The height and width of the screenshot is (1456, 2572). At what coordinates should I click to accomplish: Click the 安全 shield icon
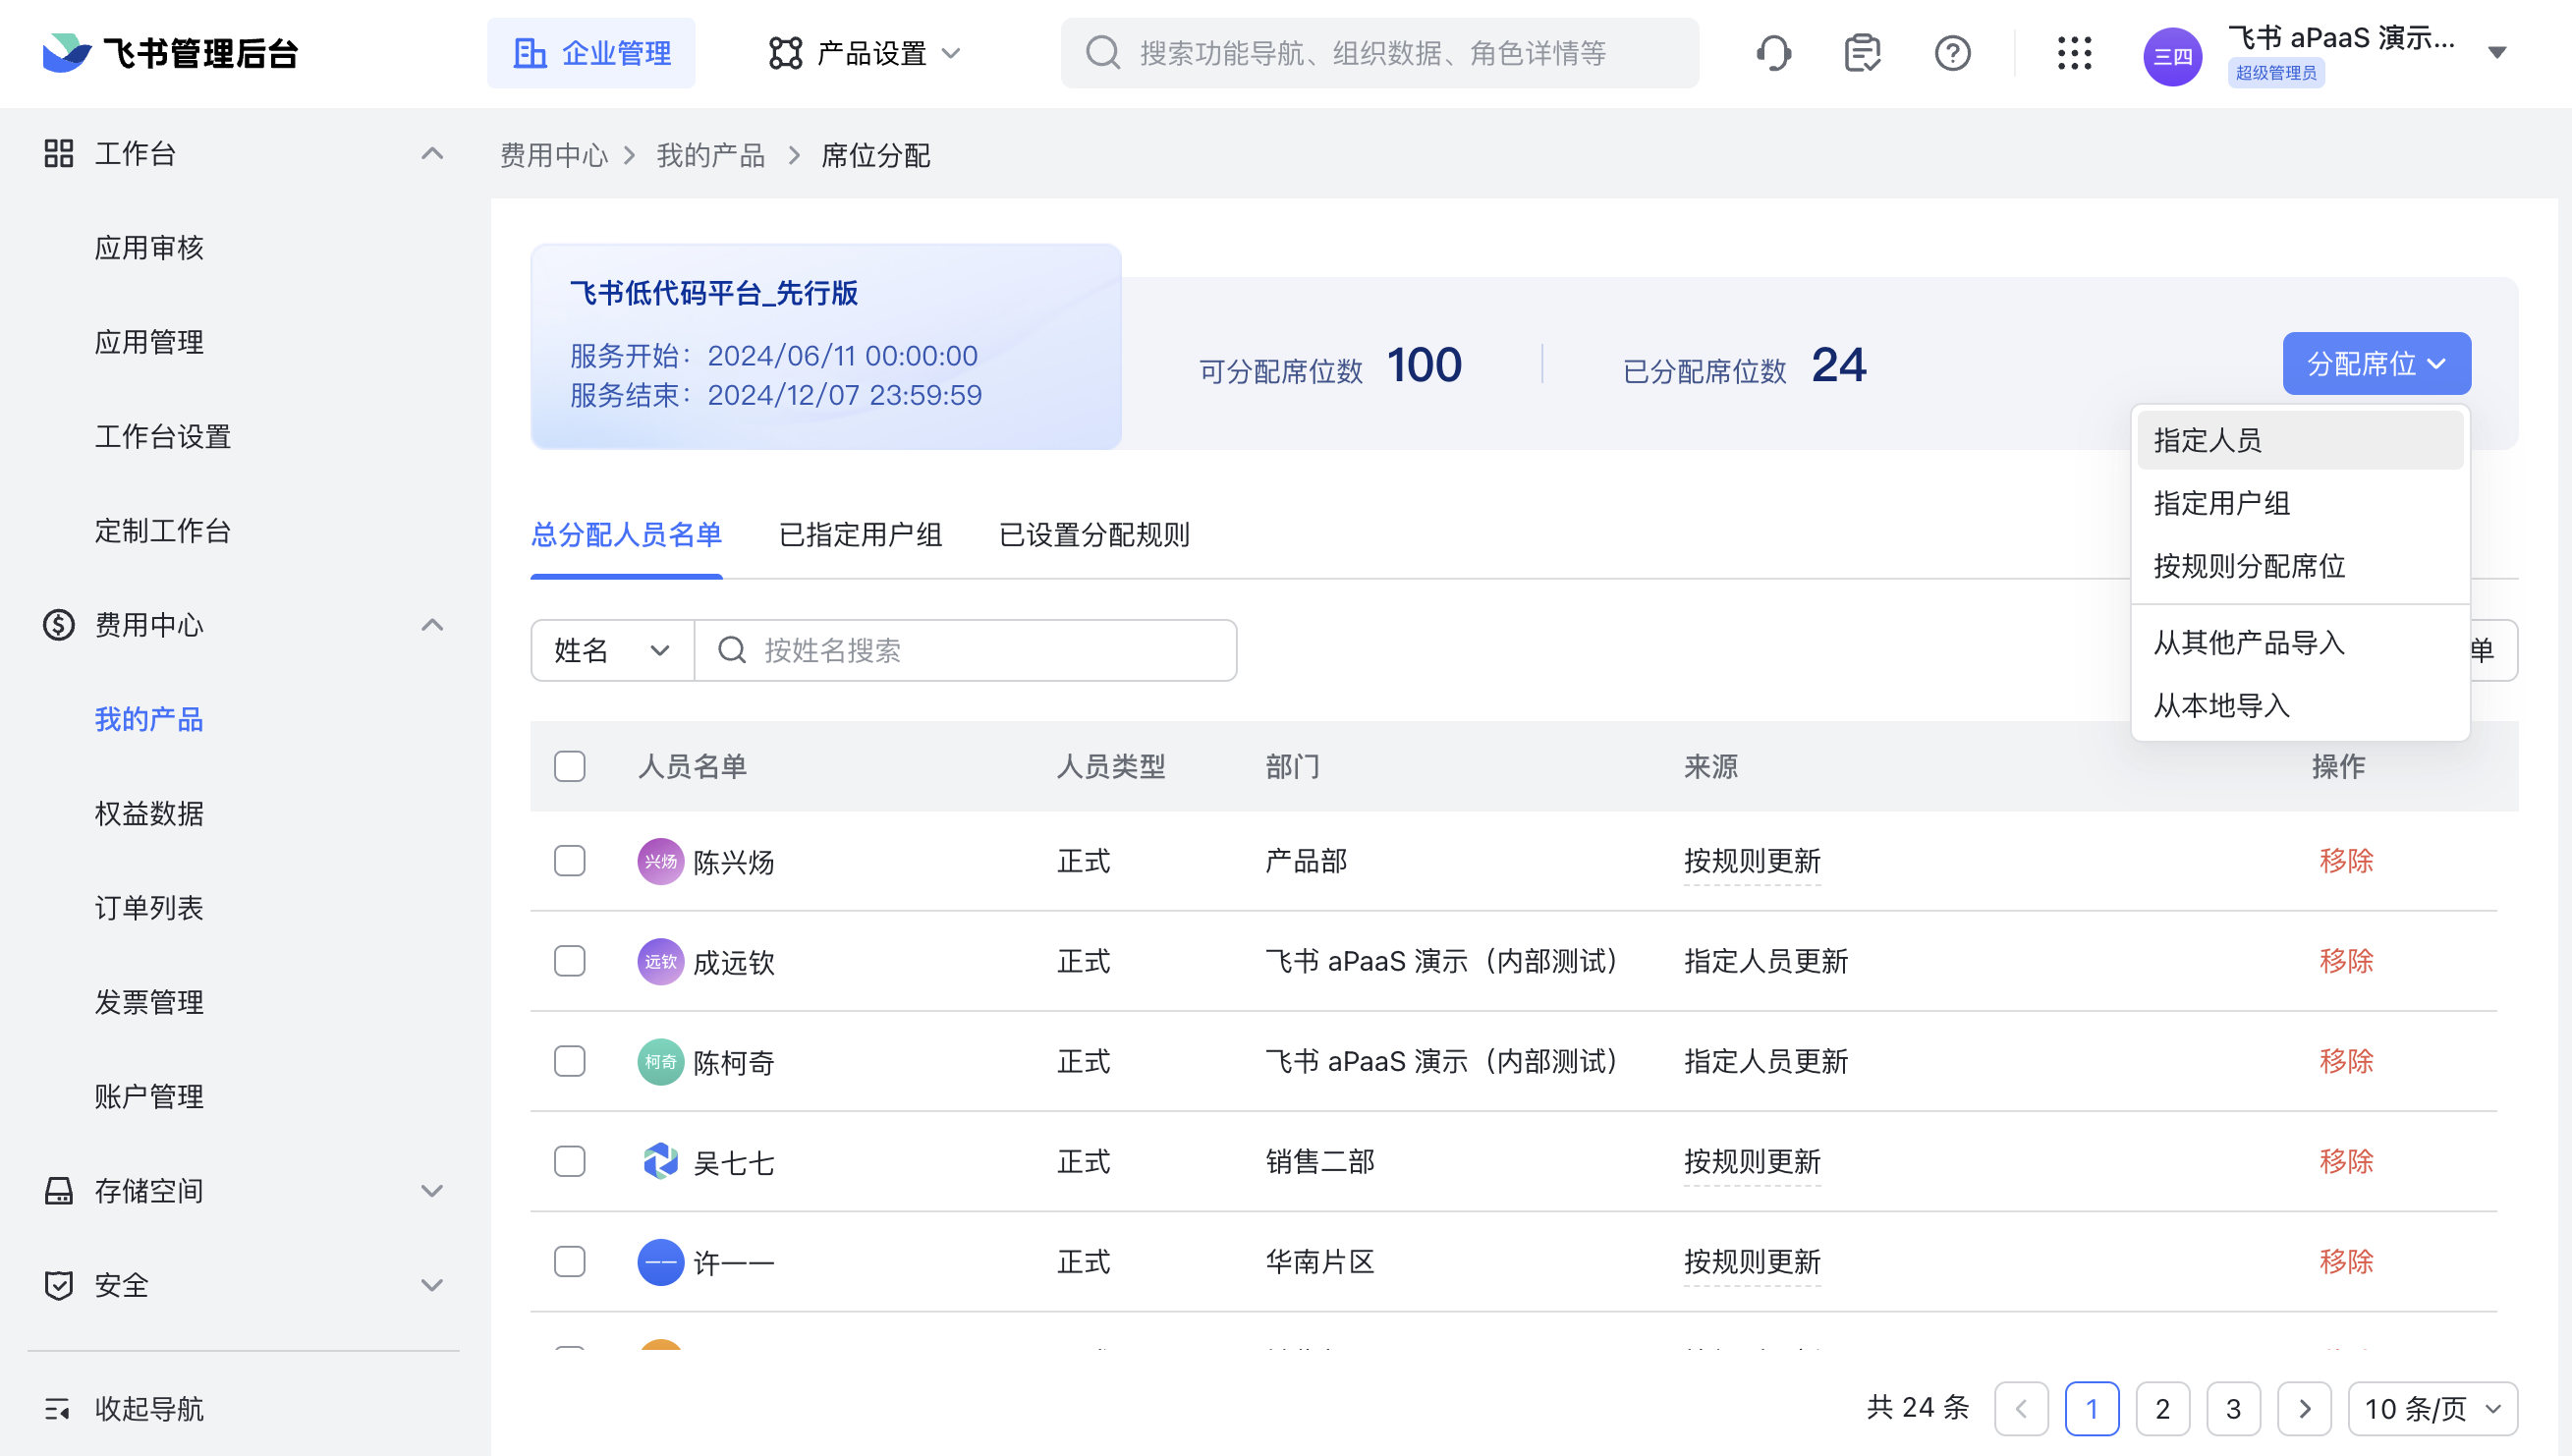coord(59,1285)
